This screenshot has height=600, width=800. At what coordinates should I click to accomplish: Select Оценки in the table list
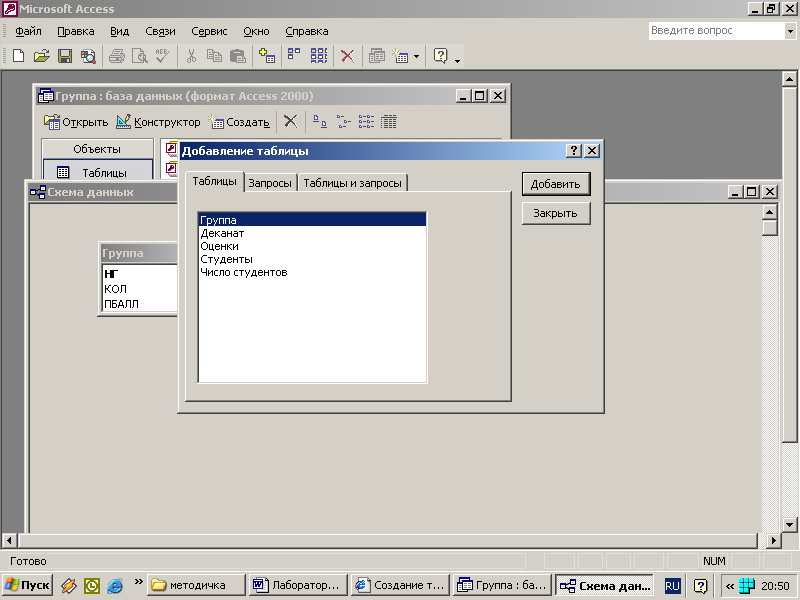coord(312,246)
